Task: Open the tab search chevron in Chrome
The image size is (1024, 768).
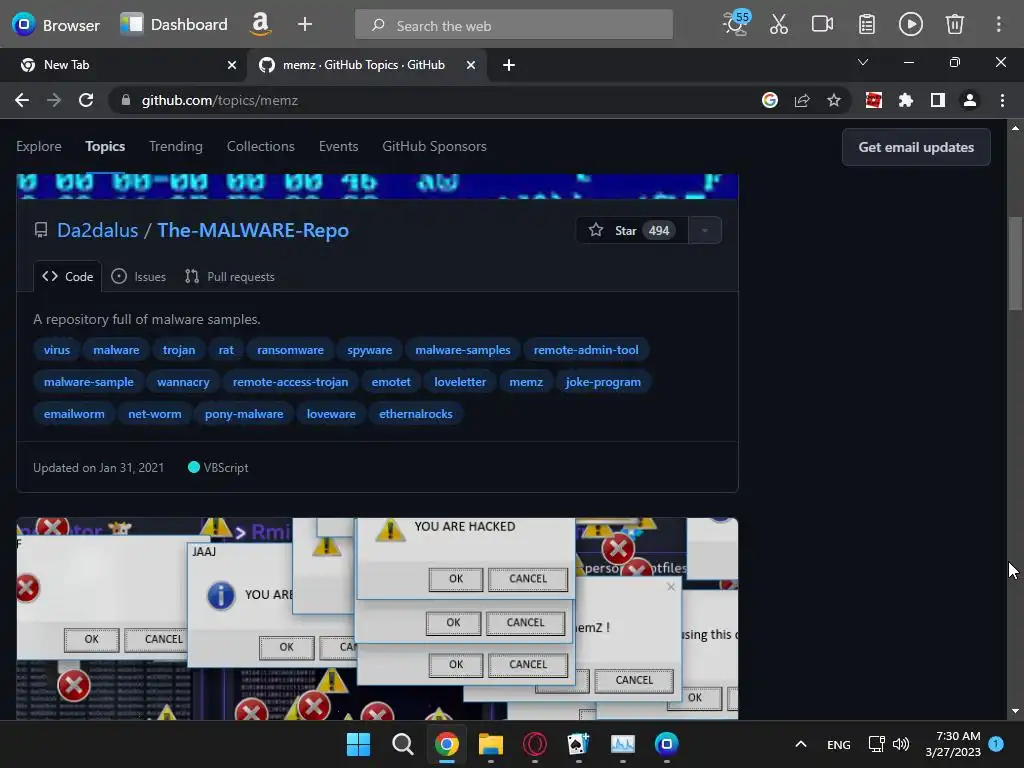Action: 863,62
